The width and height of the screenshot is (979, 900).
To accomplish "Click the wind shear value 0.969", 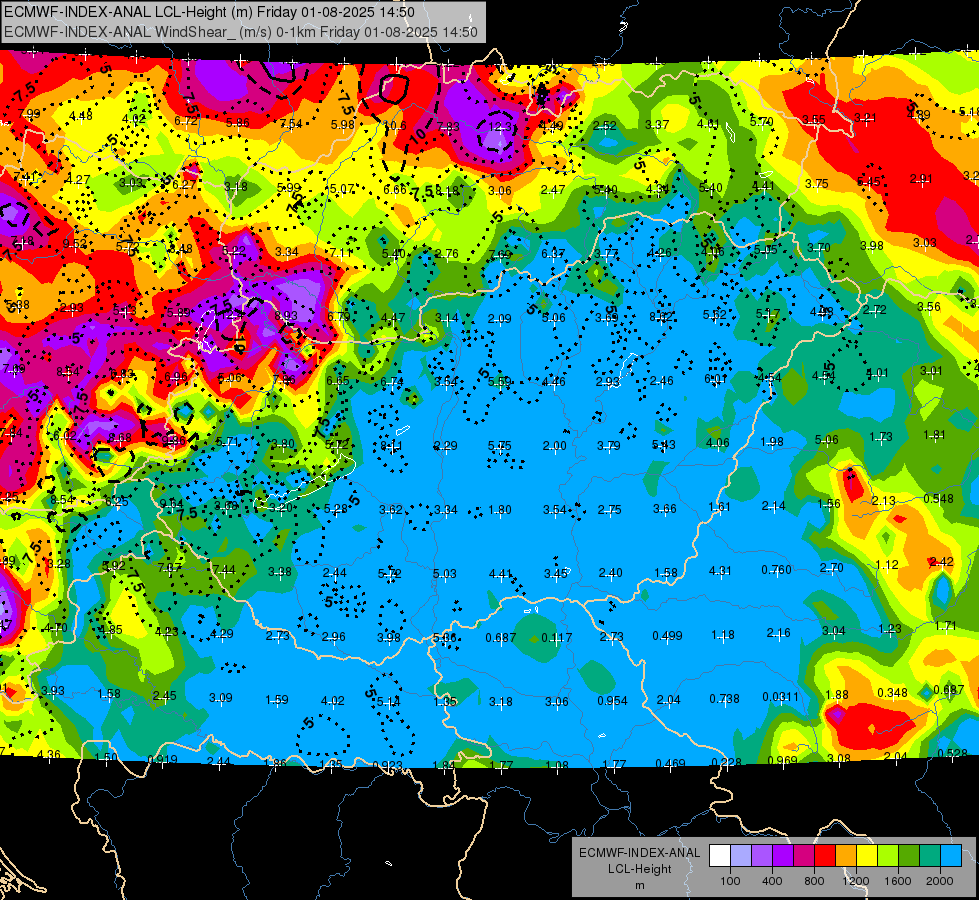I will pos(782,760).
